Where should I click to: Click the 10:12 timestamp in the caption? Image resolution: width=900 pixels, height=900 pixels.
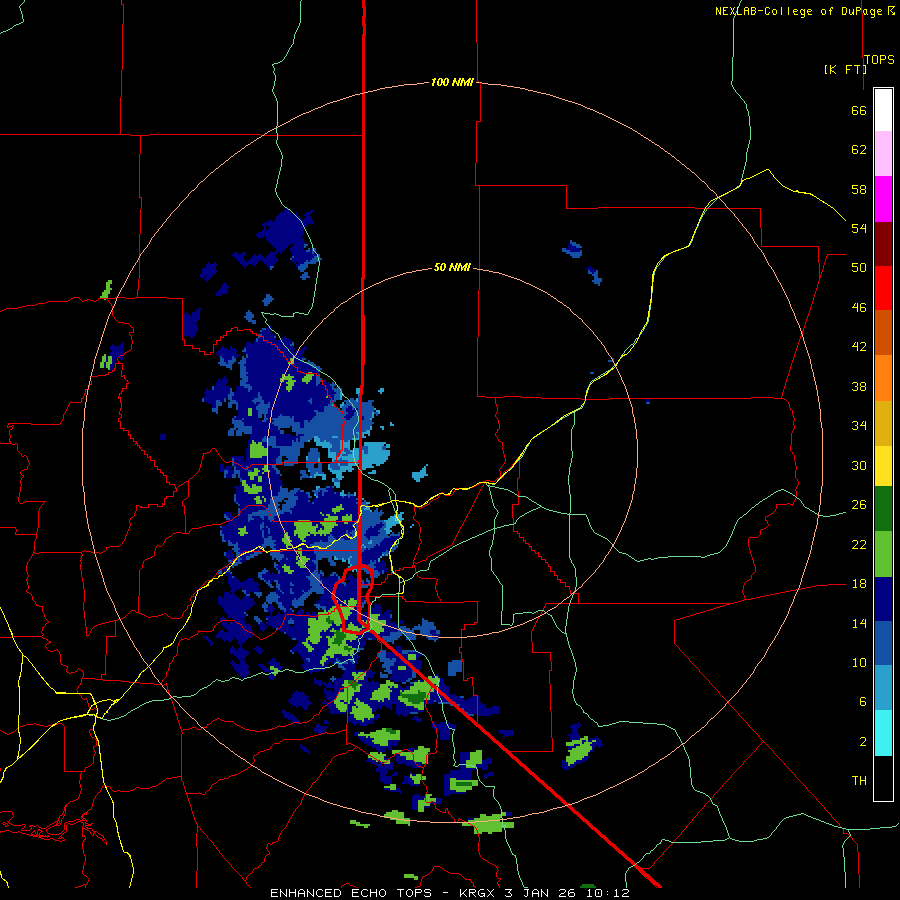pyautogui.click(x=608, y=893)
